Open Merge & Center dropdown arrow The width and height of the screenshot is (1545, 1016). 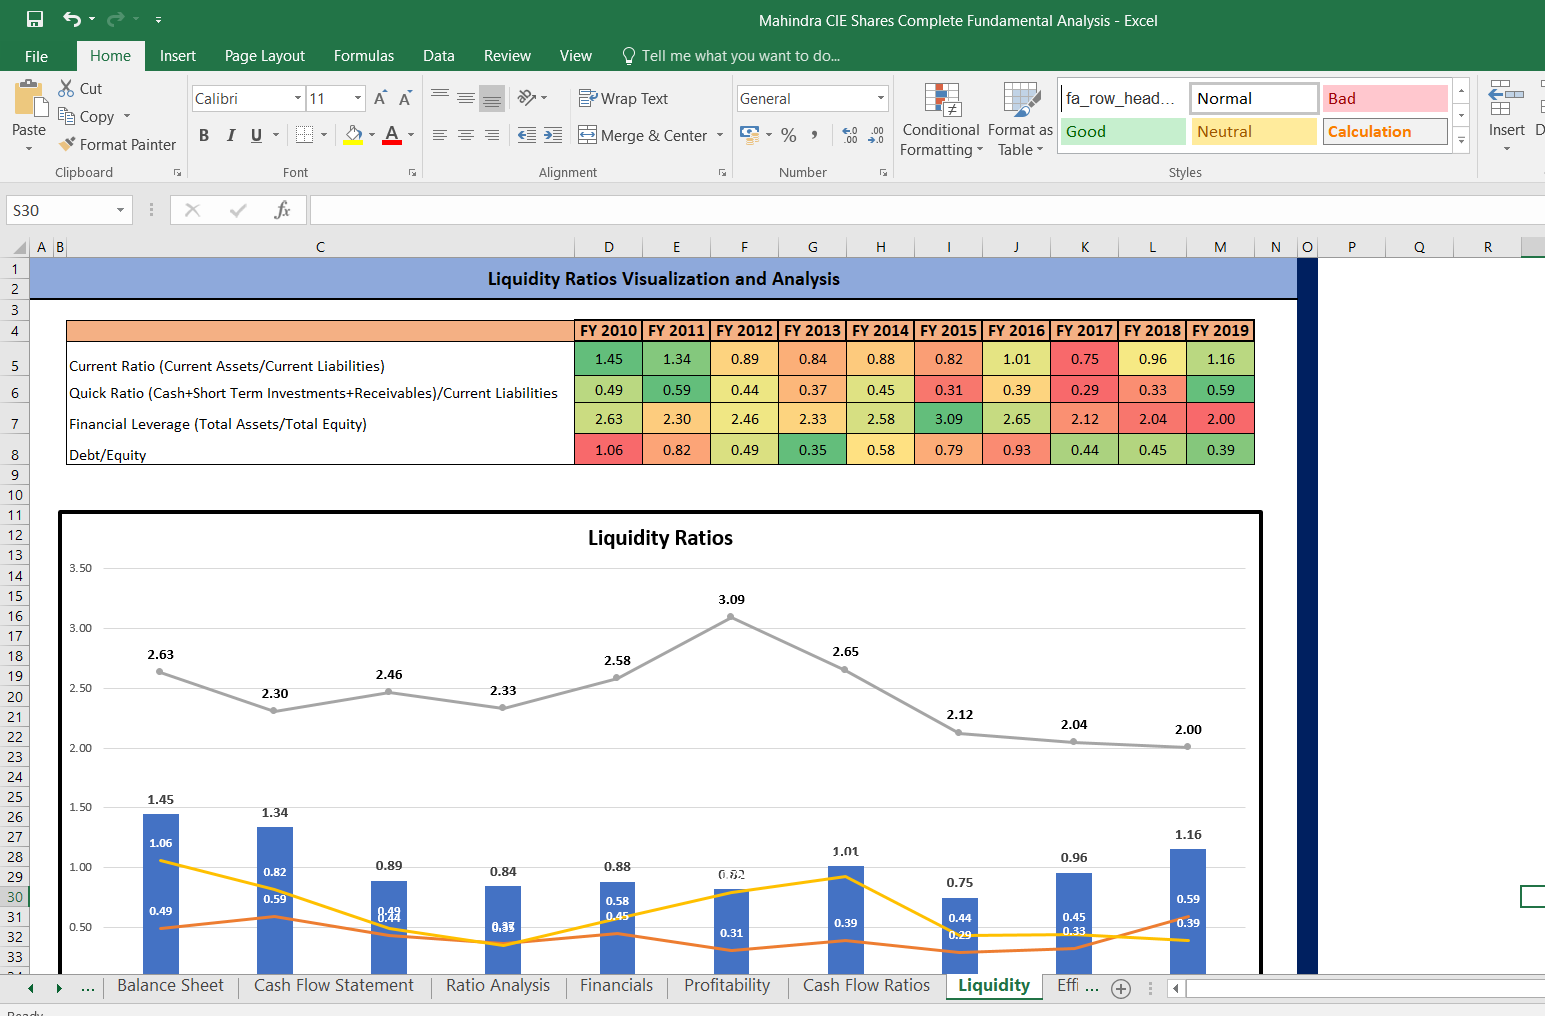(720, 135)
